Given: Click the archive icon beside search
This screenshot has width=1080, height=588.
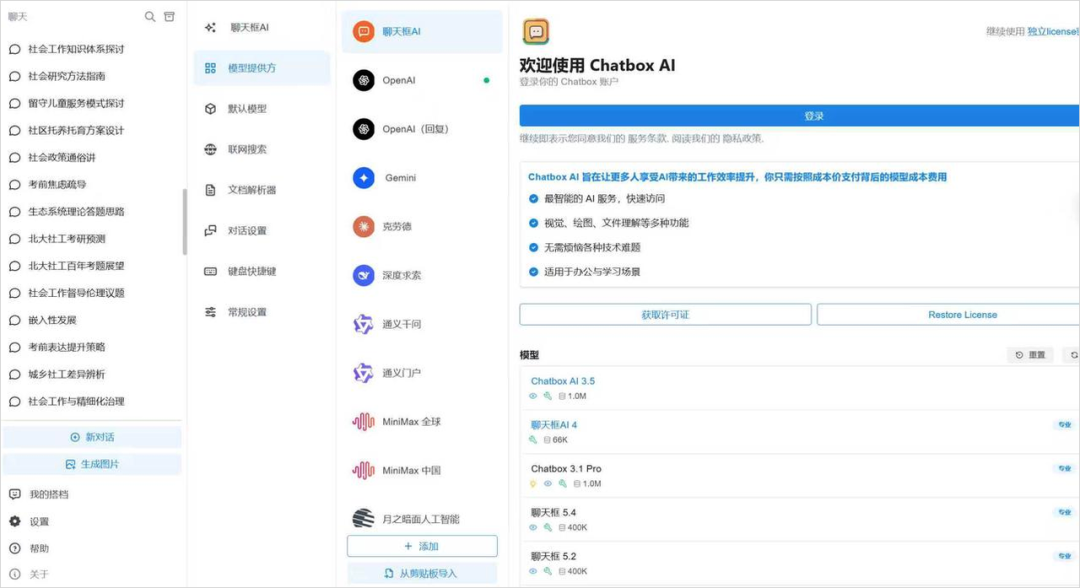Looking at the screenshot, I should [x=169, y=17].
